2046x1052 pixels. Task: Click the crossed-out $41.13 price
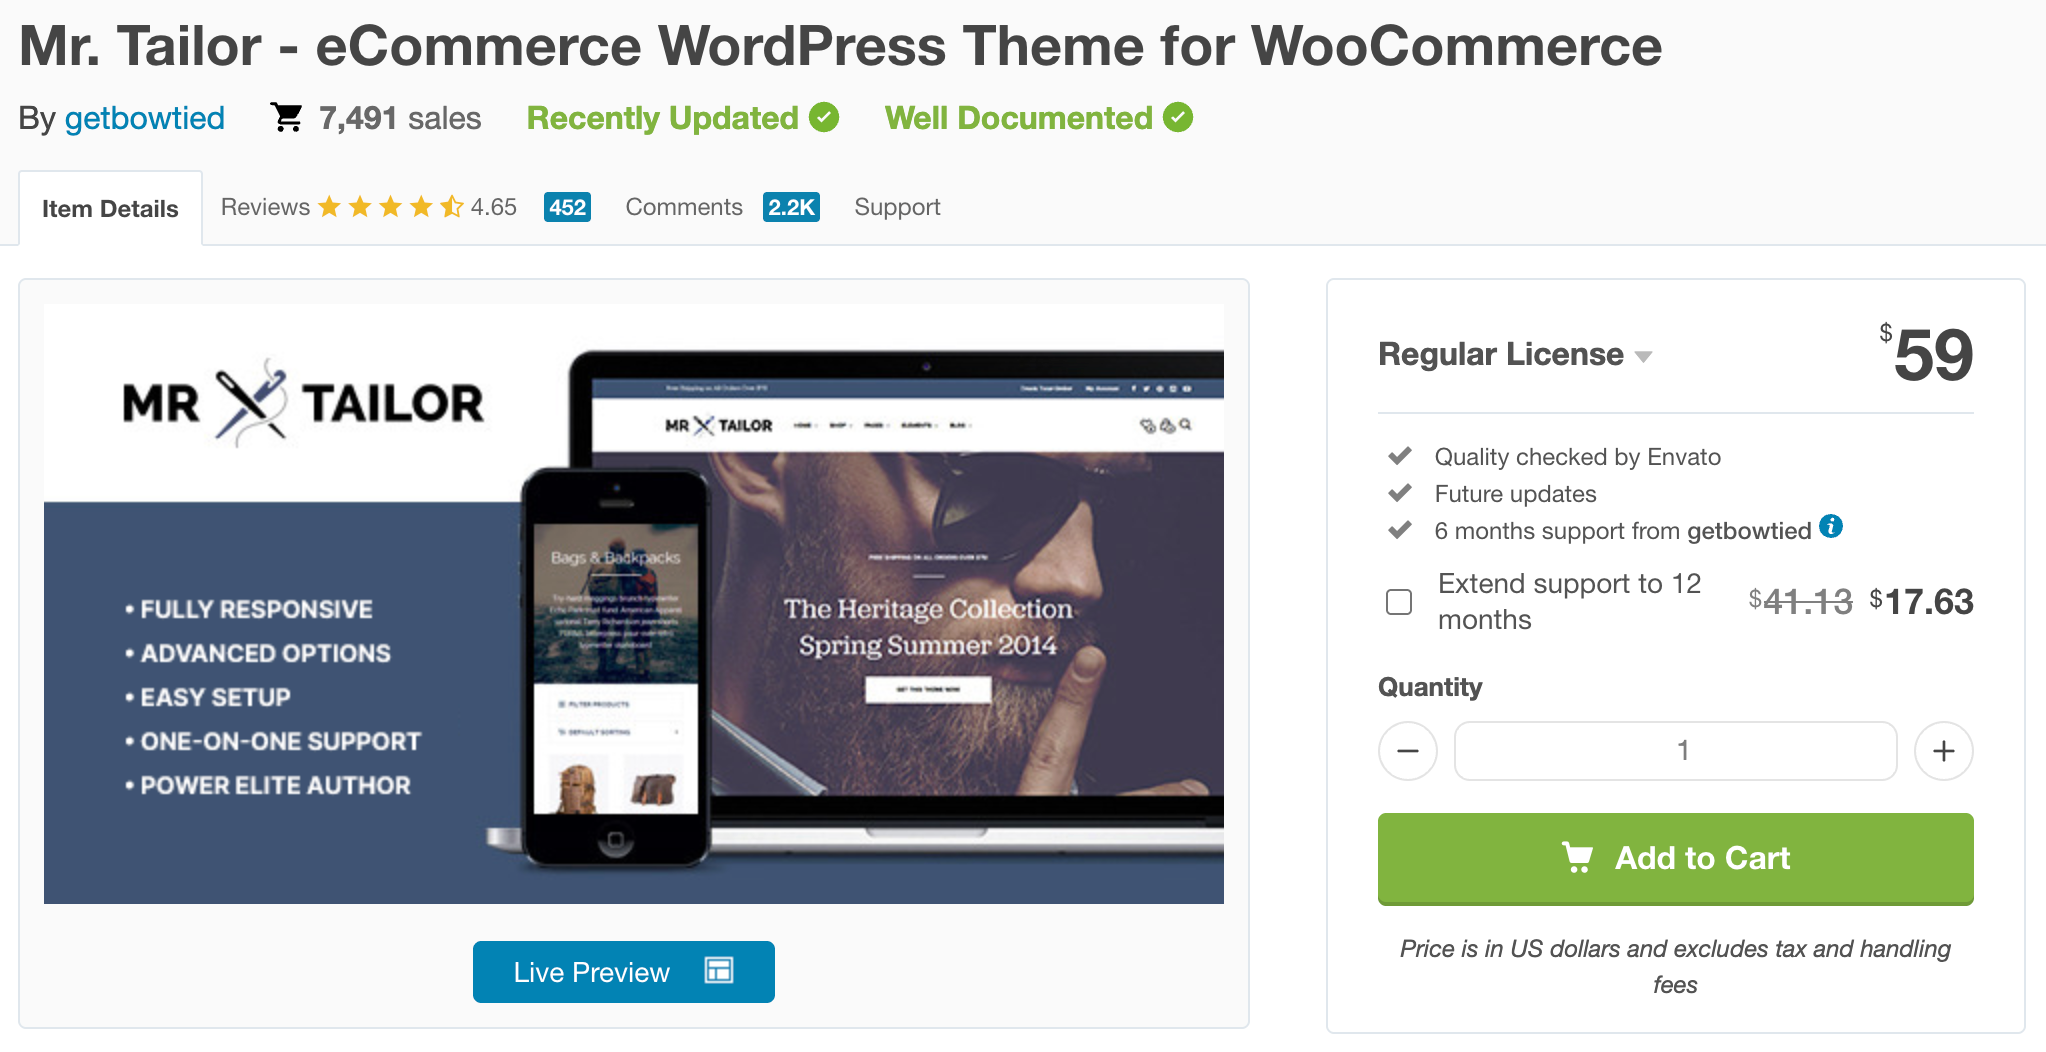point(1800,601)
